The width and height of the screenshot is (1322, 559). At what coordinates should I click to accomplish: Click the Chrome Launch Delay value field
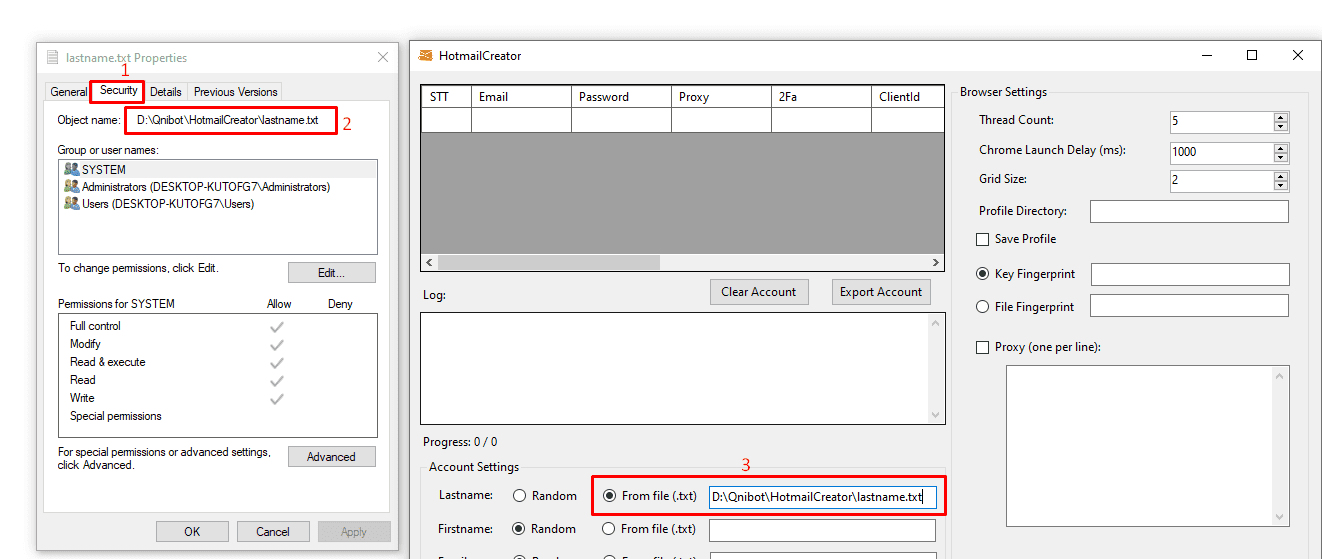tap(1222, 153)
